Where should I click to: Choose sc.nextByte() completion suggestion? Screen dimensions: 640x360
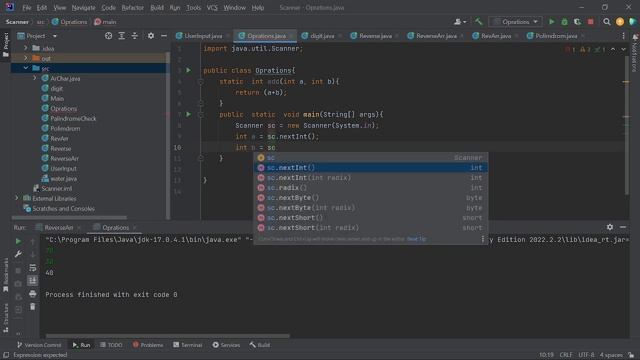[371, 198]
